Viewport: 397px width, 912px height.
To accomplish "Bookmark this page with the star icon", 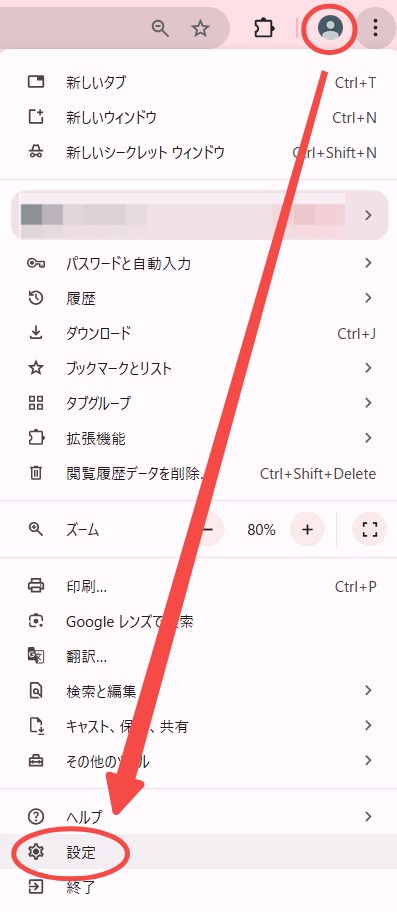I will (201, 28).
